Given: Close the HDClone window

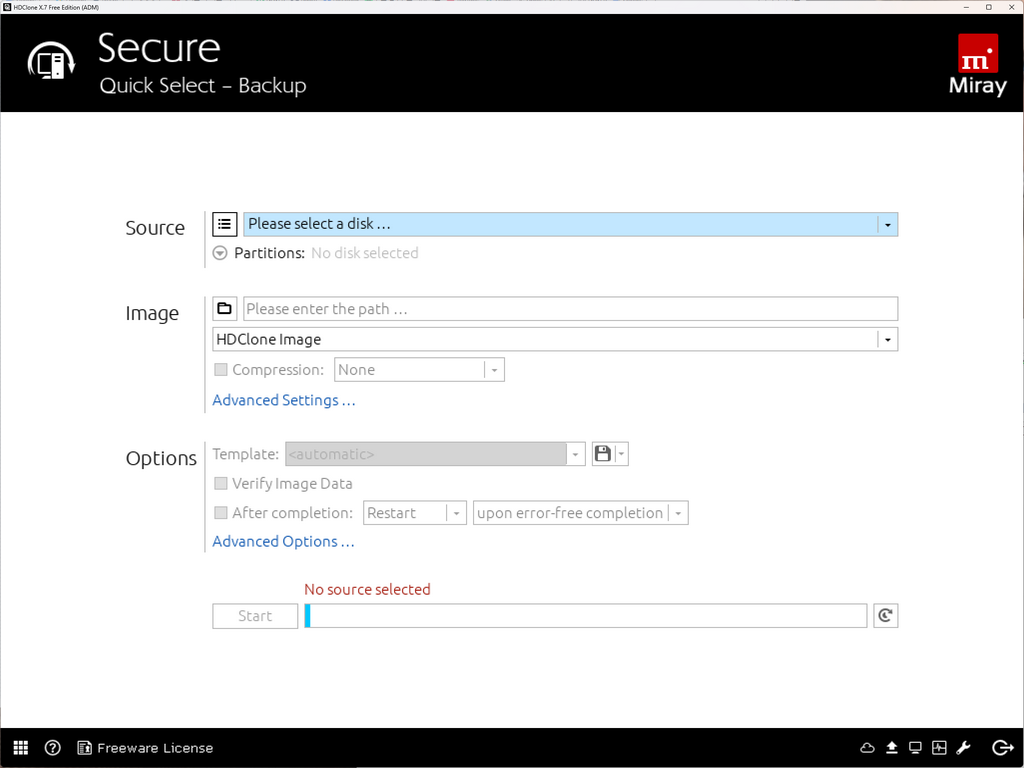Looking at the screenshot, I should click(1012, 7).
